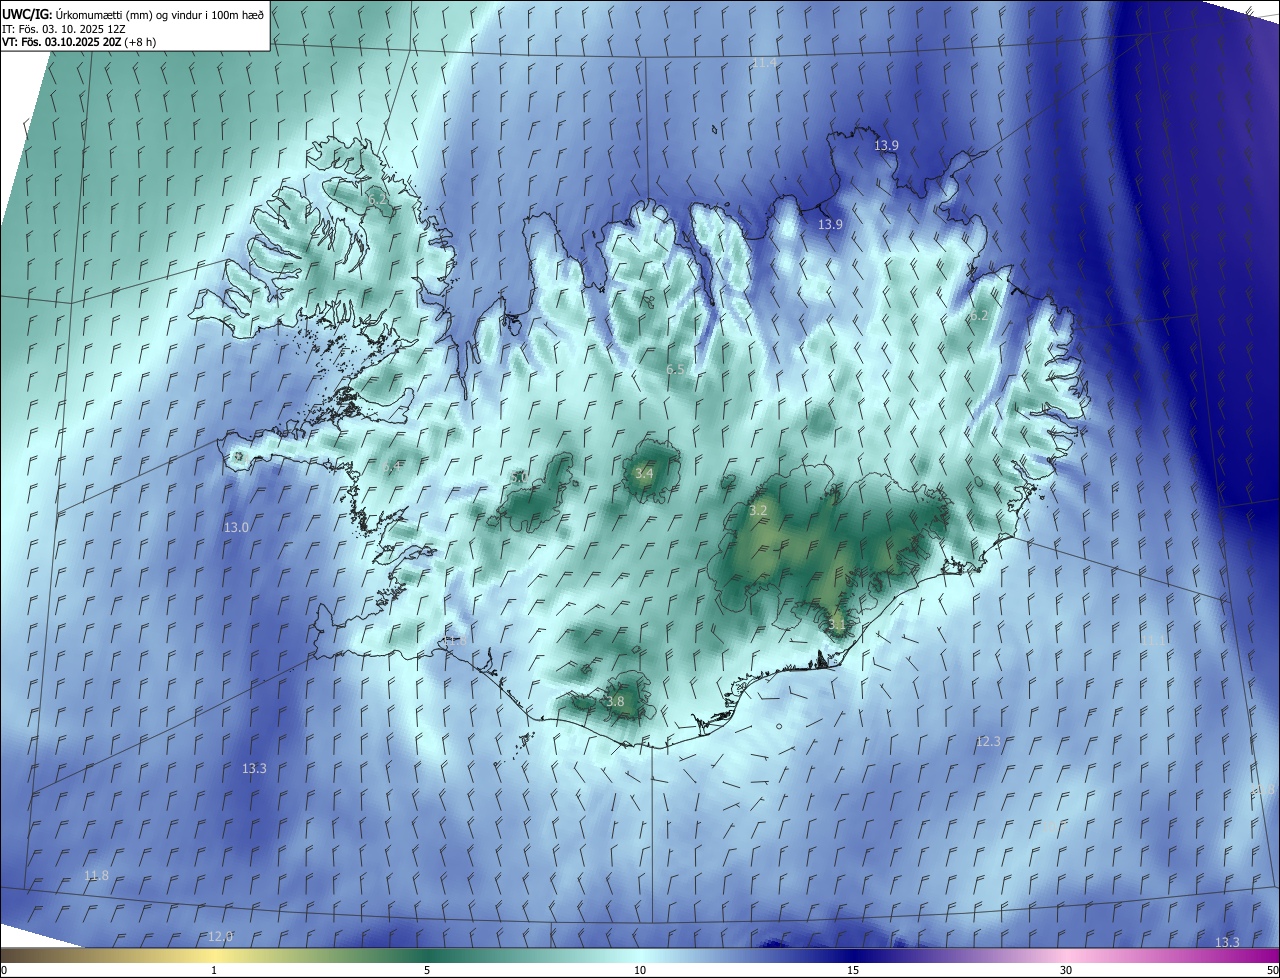Click the 13.0 value label over the sea

[236, 527]
